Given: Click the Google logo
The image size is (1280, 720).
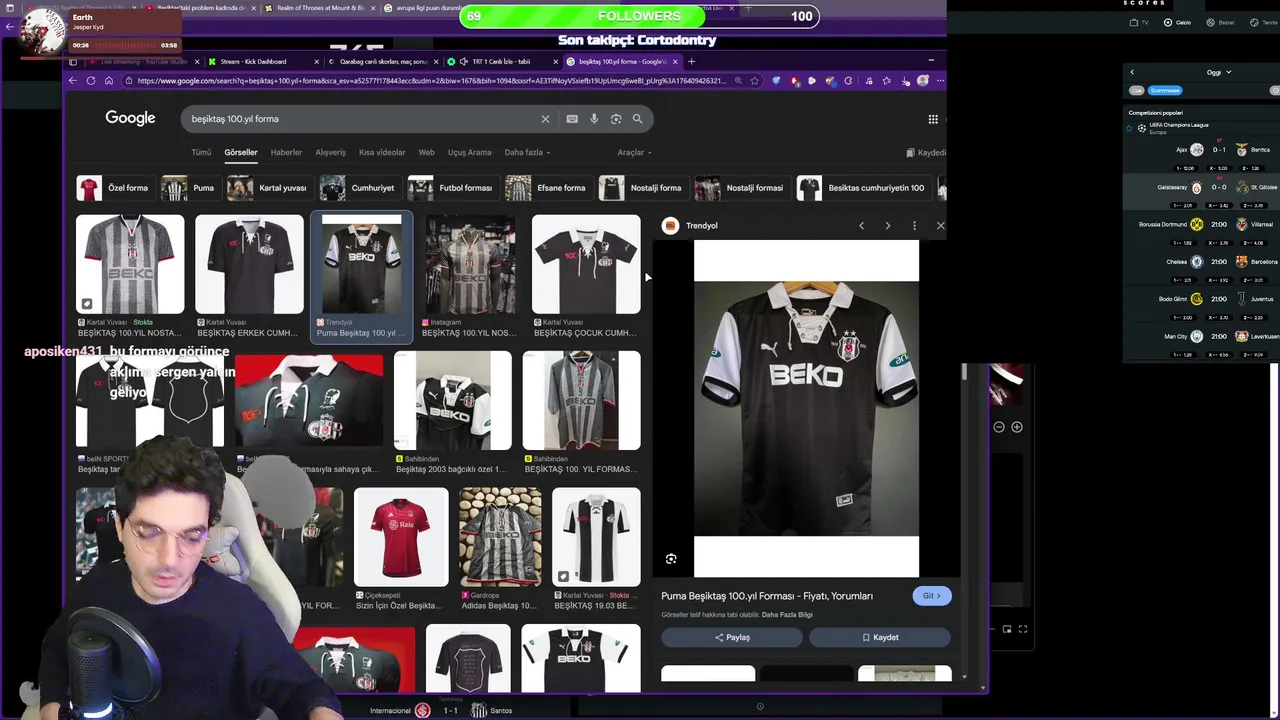Looking at the screenshot, I should [x=130, y=118].
